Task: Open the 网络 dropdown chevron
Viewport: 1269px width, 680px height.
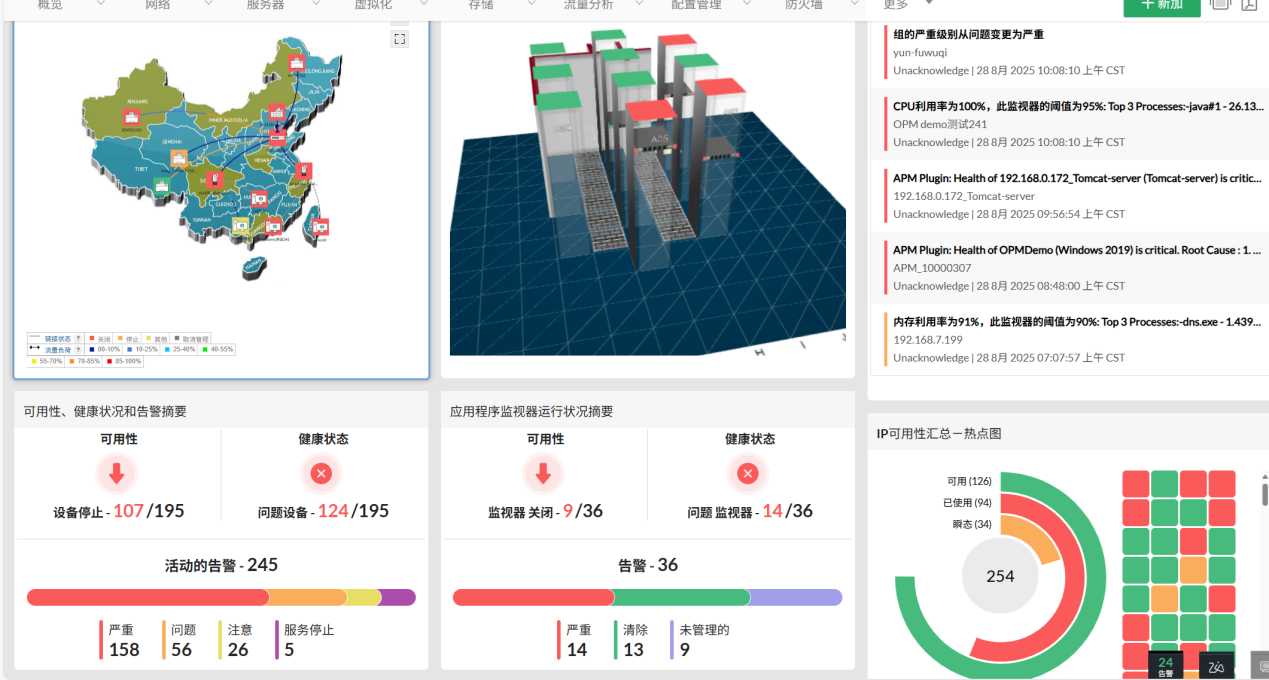Action: [207, 4]
